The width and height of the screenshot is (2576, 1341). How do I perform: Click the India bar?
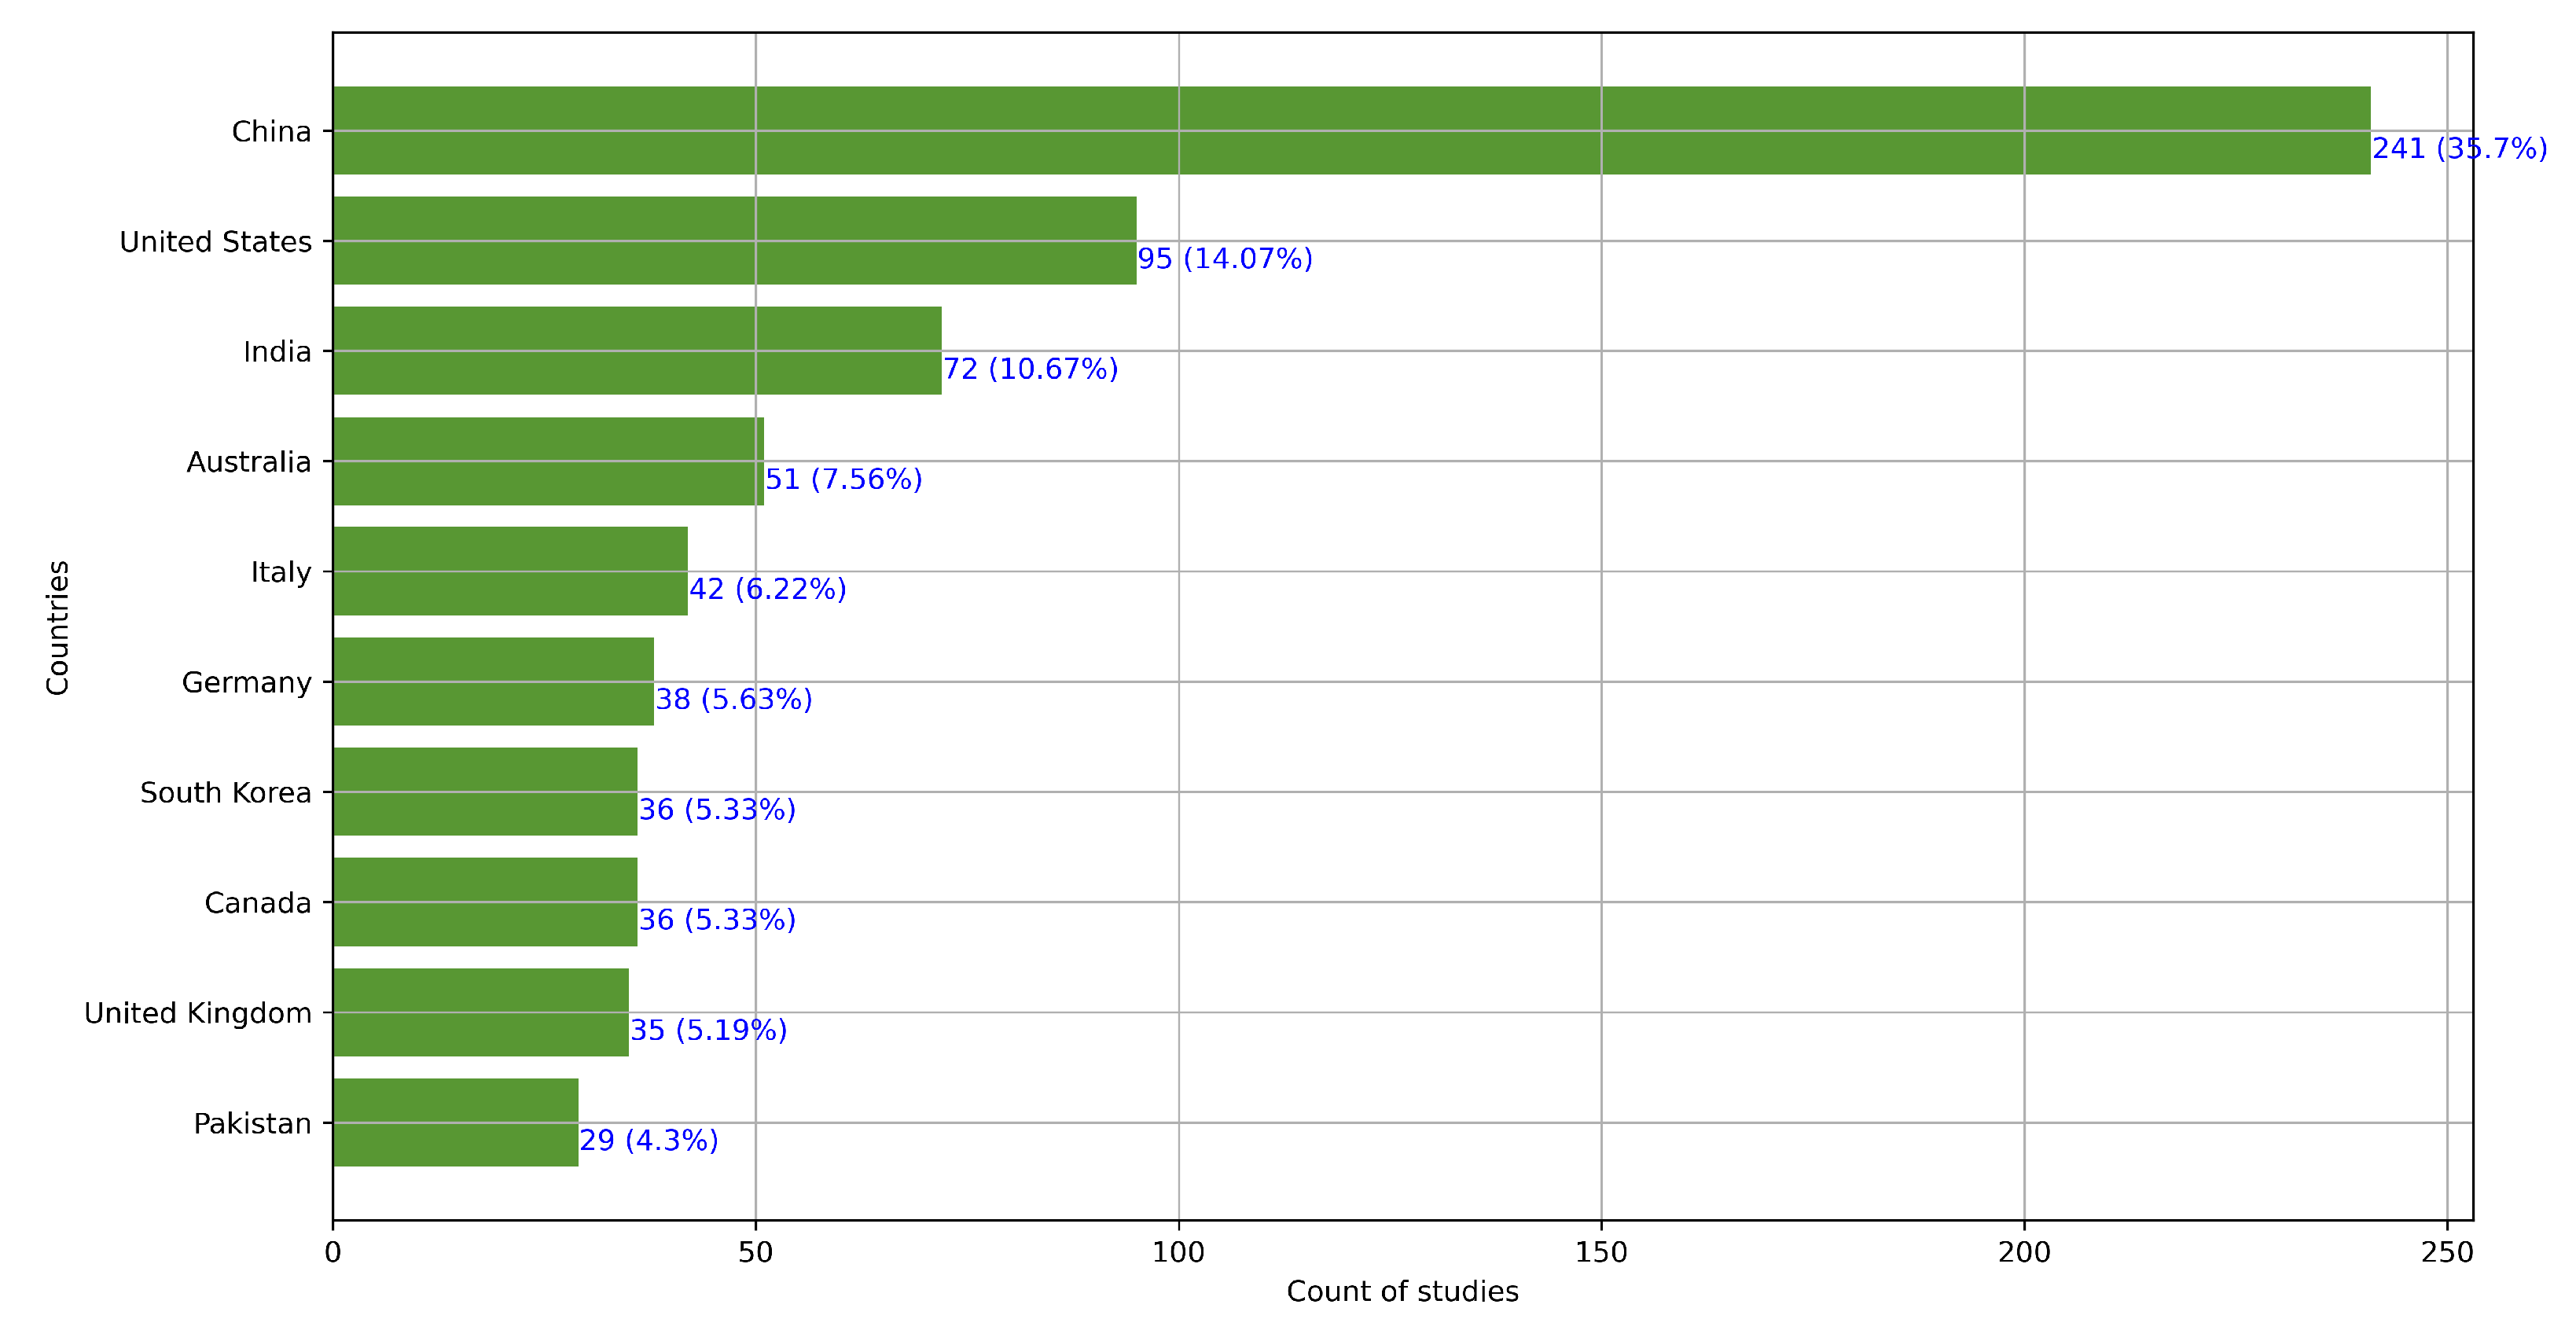pos(637,351)
